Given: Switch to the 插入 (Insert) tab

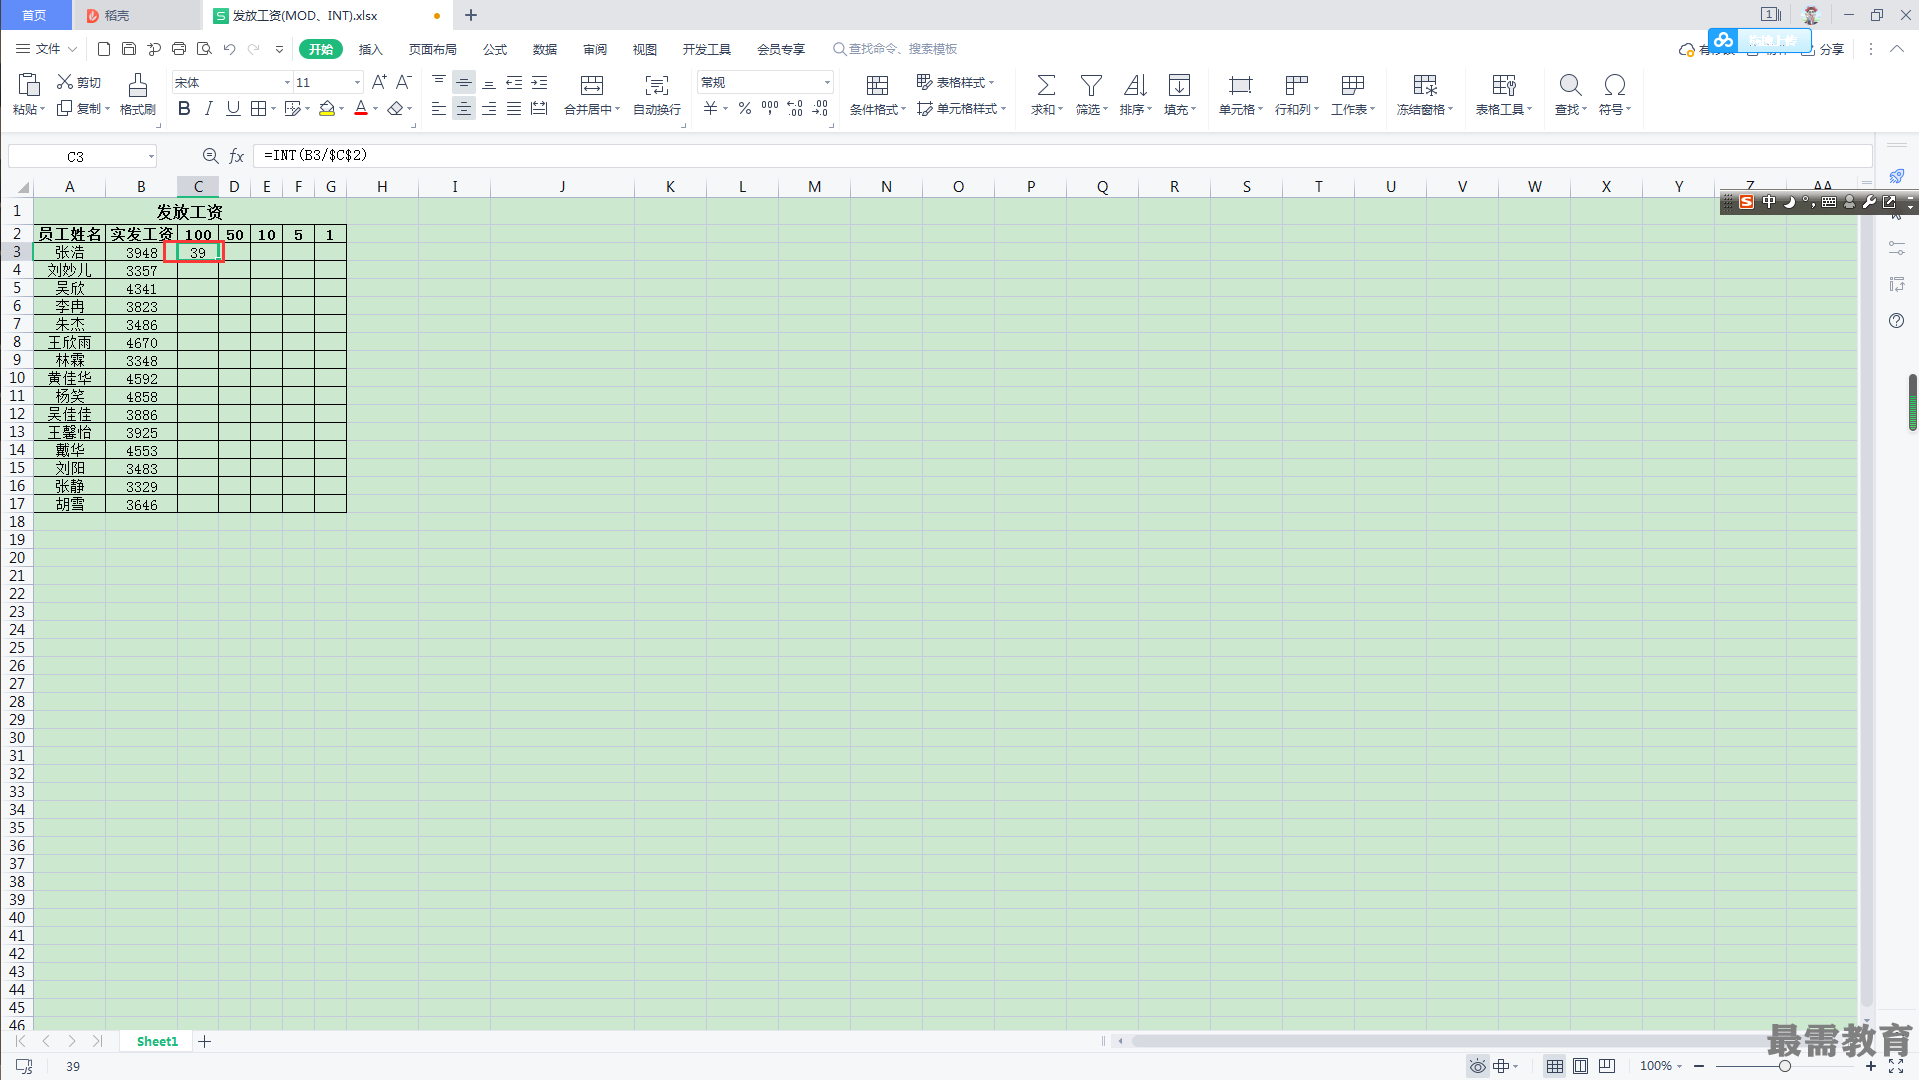Looking at the screenshot, I should 371,49.
